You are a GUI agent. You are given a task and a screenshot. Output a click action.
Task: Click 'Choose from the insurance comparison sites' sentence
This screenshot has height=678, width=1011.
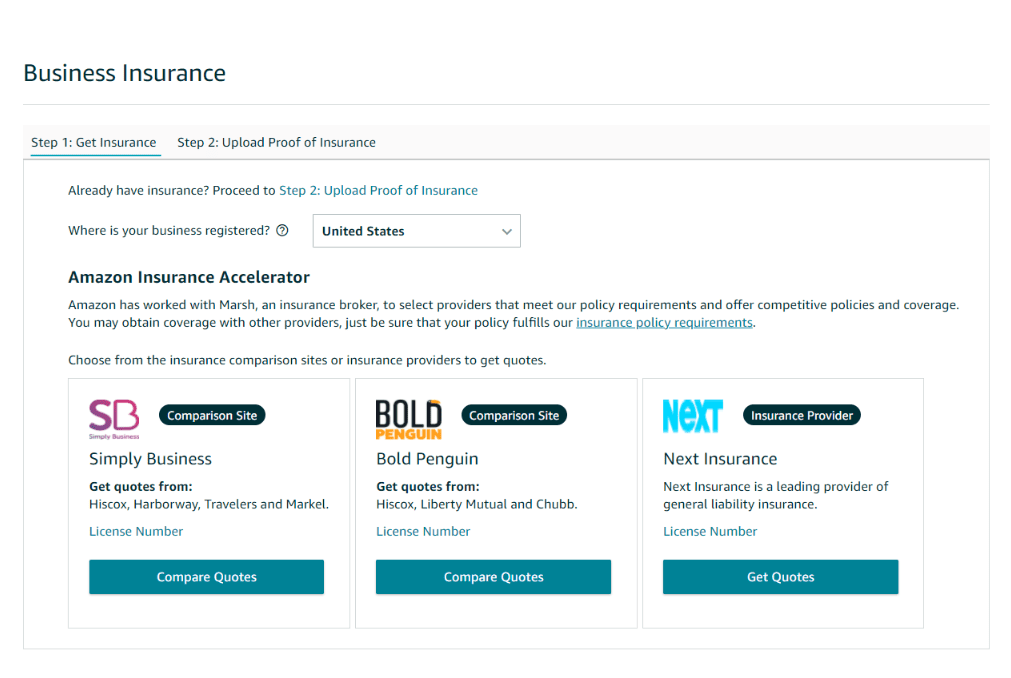(307, 360)
